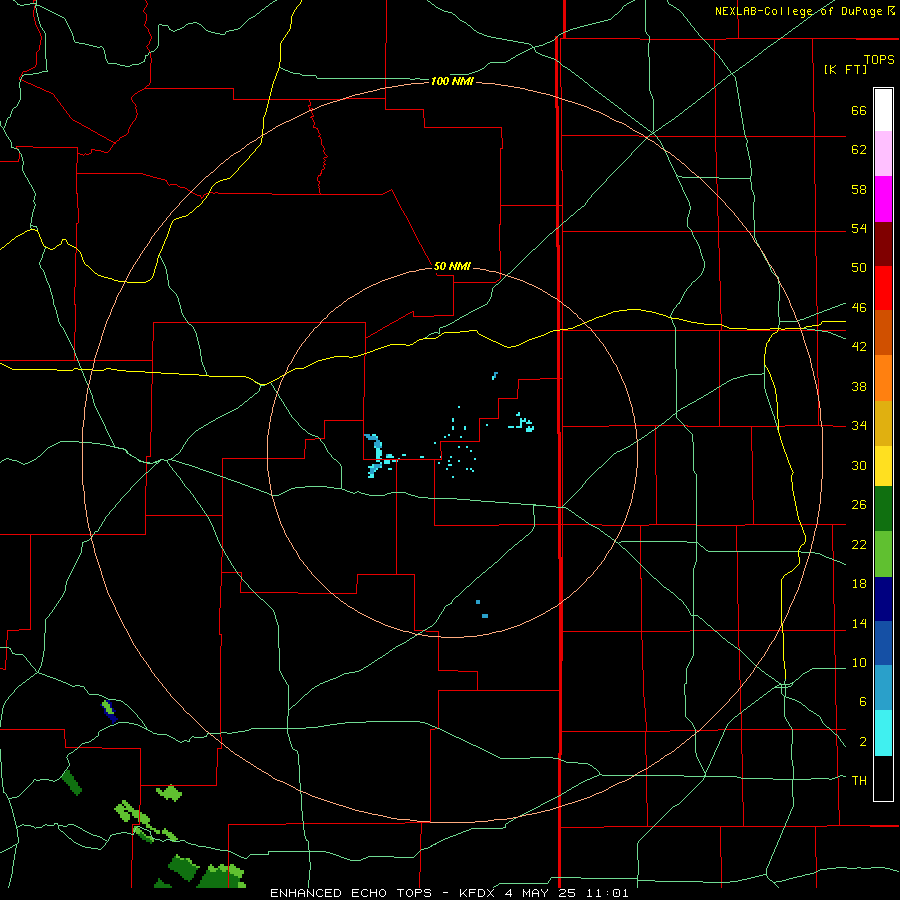Click the white 66 kft legend swatch
The height and width of the screenshot is (900, 900).
(883, 110)
